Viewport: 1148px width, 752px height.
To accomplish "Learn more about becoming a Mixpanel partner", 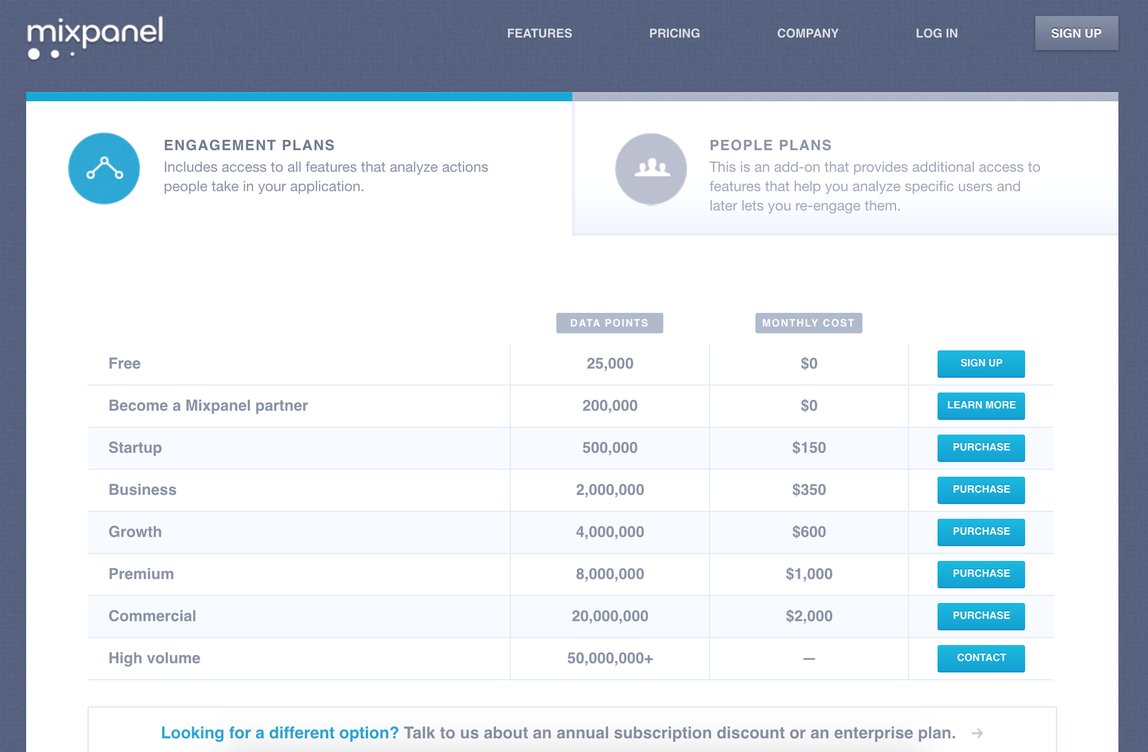I will [981, 405].
